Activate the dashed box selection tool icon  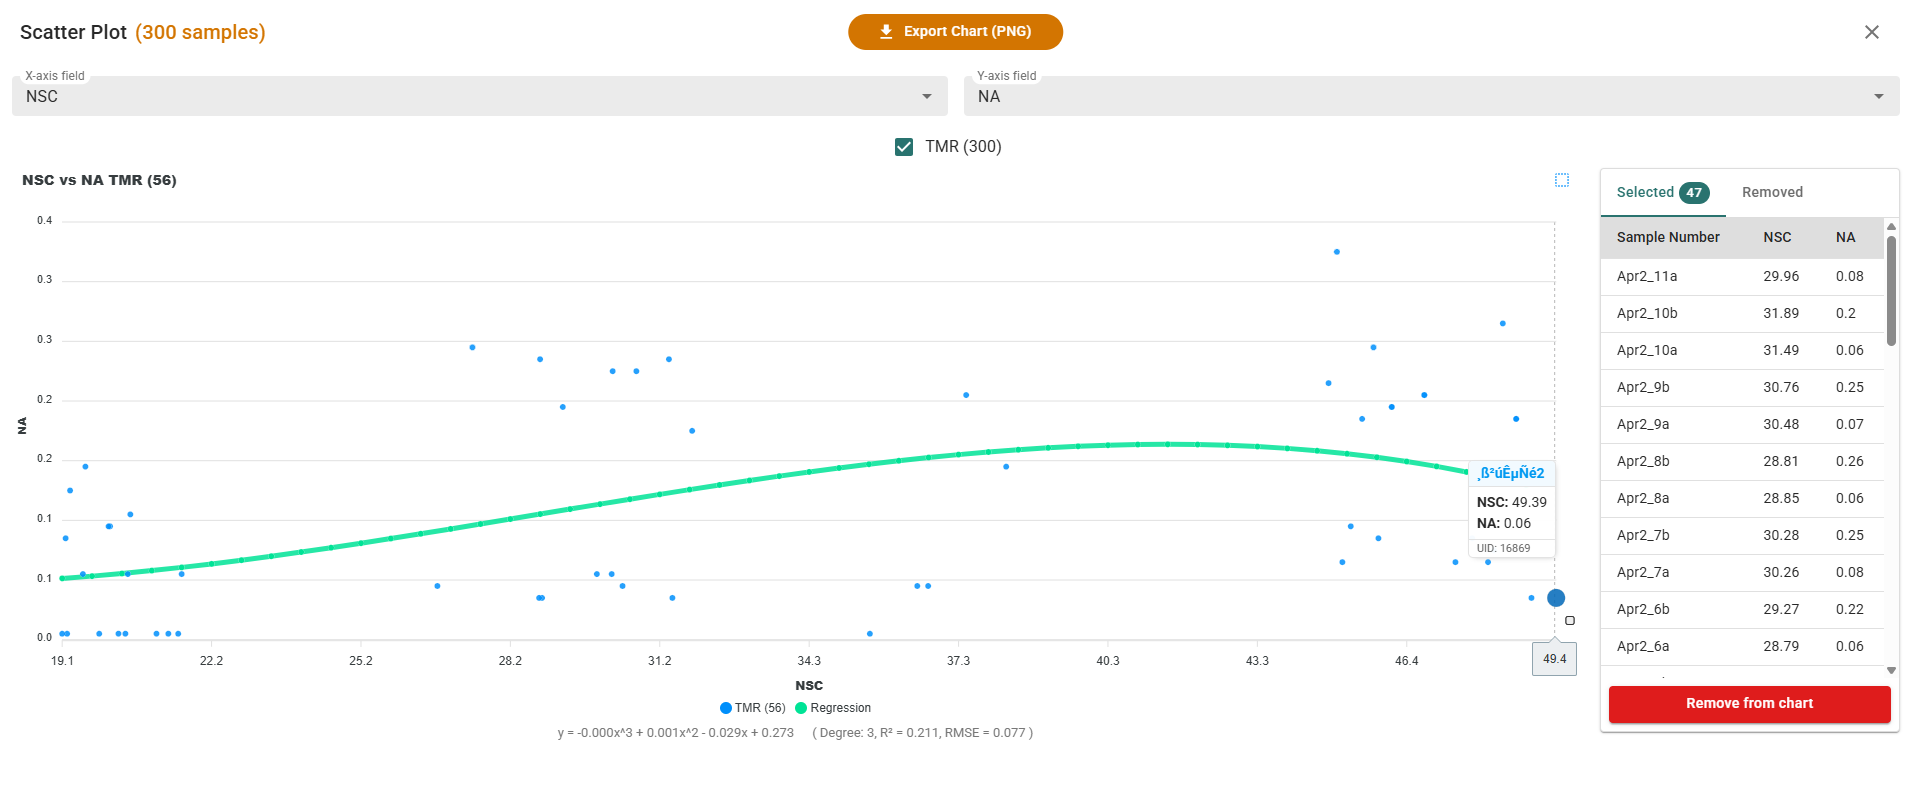1562,180
